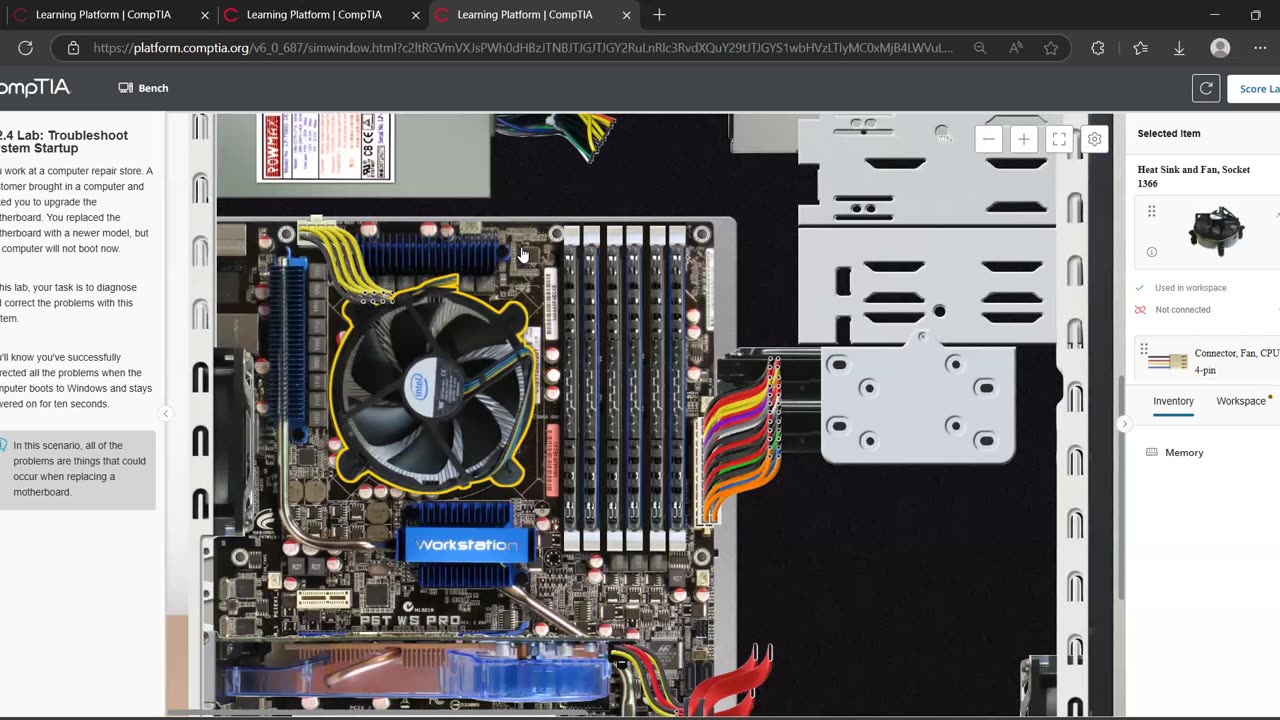Click the 'Not connected' status icon
Image resolution: width=1280 pixels, height=720 pixels.
tap(1140, 310)
